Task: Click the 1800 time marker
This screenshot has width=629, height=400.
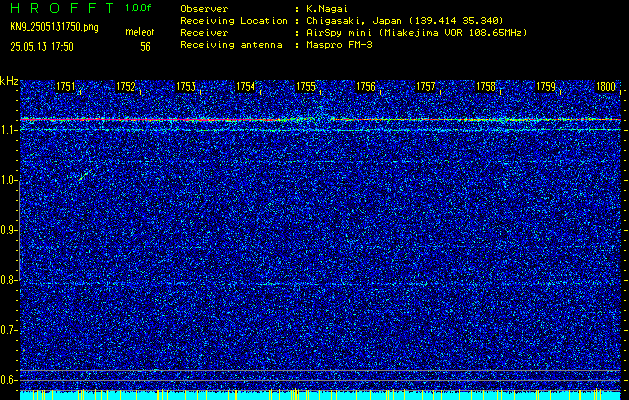Action: pyautogui.click(x=606, y=86)
